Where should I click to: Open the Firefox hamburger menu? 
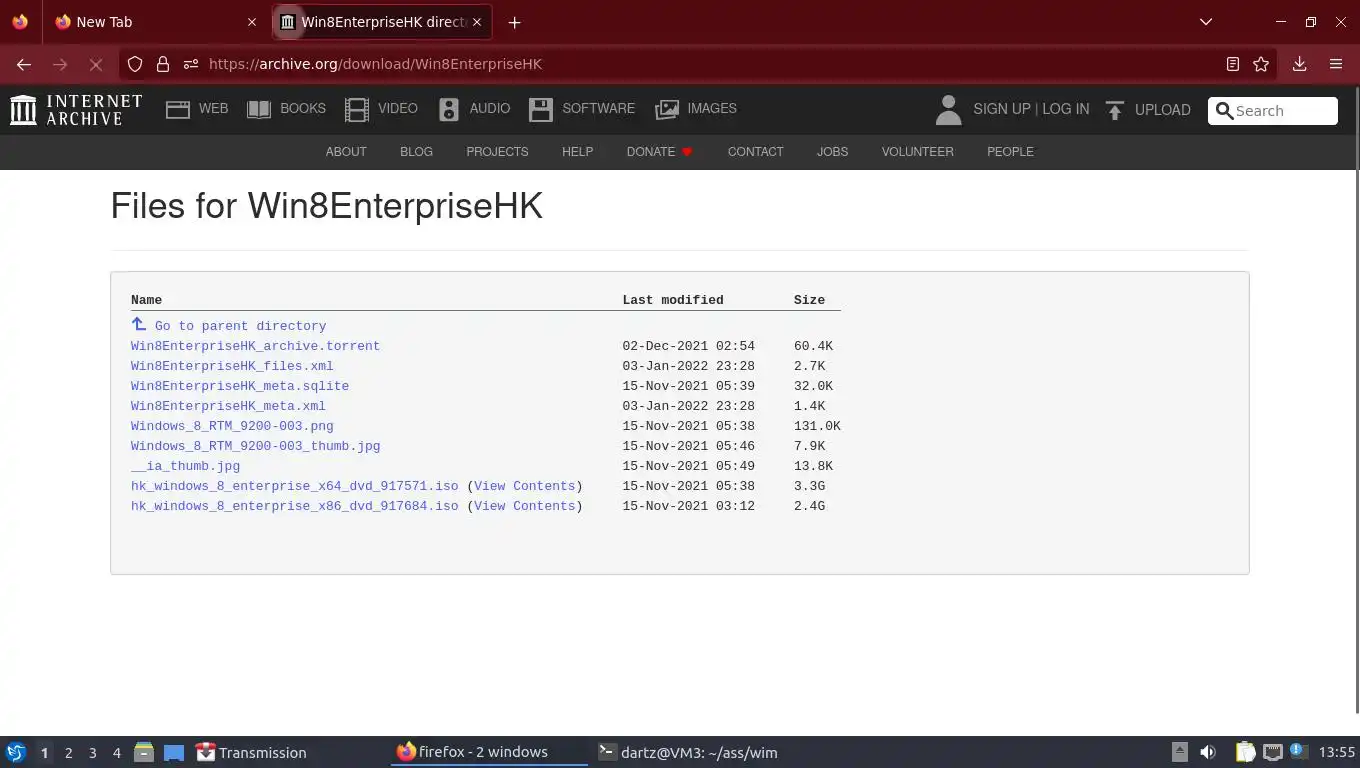(x=1336, y=64)
